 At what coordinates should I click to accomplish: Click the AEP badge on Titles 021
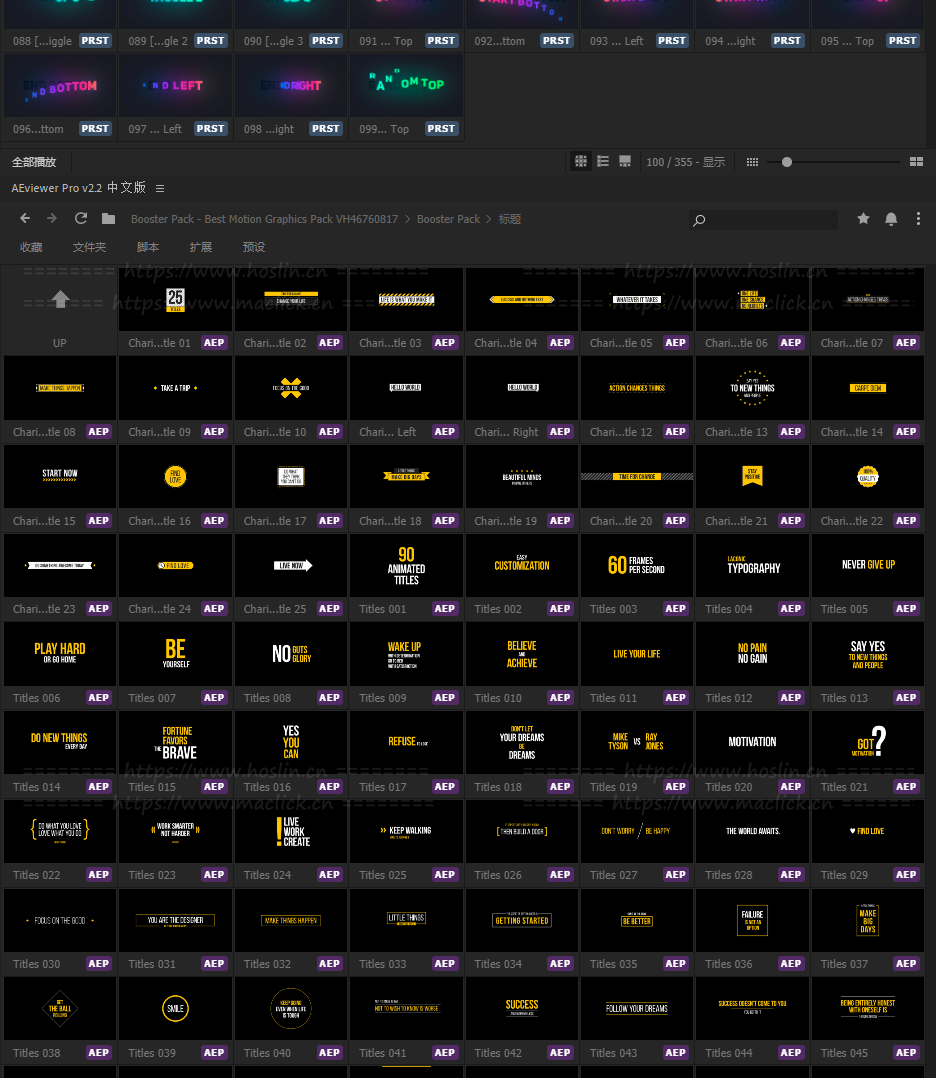[906, 786]
